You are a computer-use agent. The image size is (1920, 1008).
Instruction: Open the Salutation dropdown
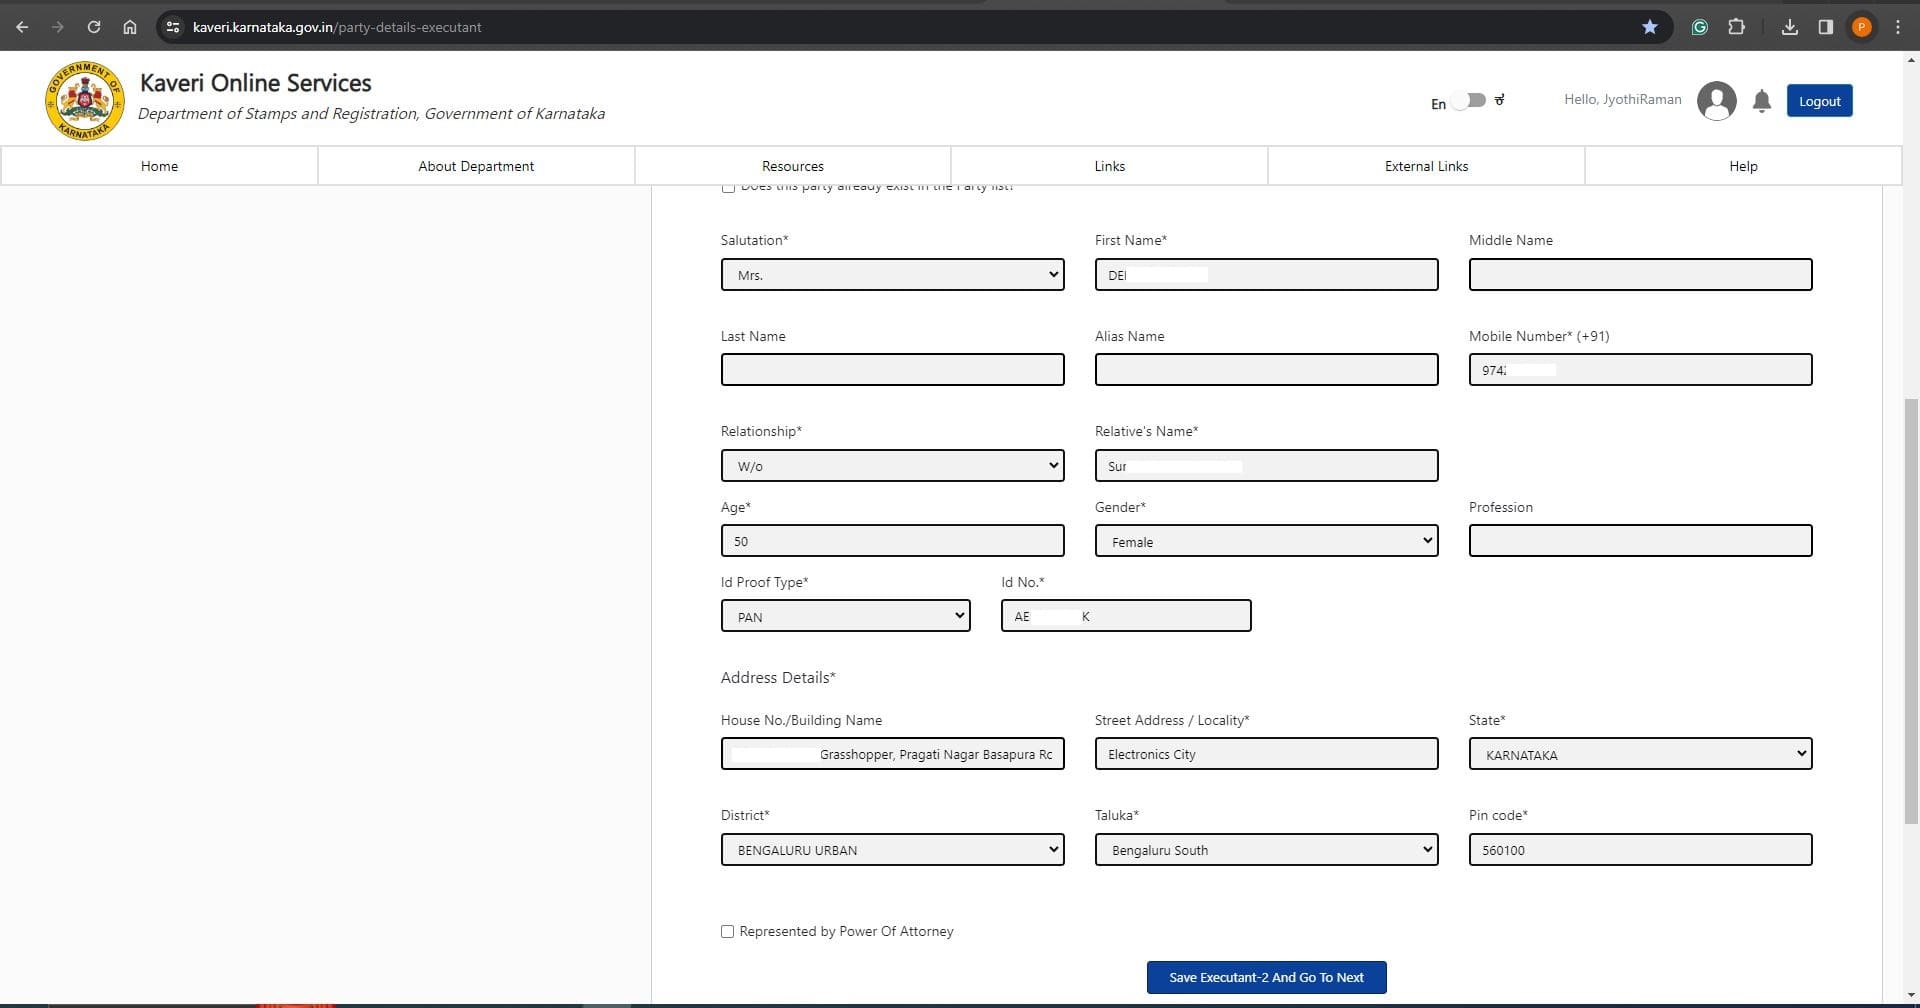pyautogui.click(x=892, y=275)
